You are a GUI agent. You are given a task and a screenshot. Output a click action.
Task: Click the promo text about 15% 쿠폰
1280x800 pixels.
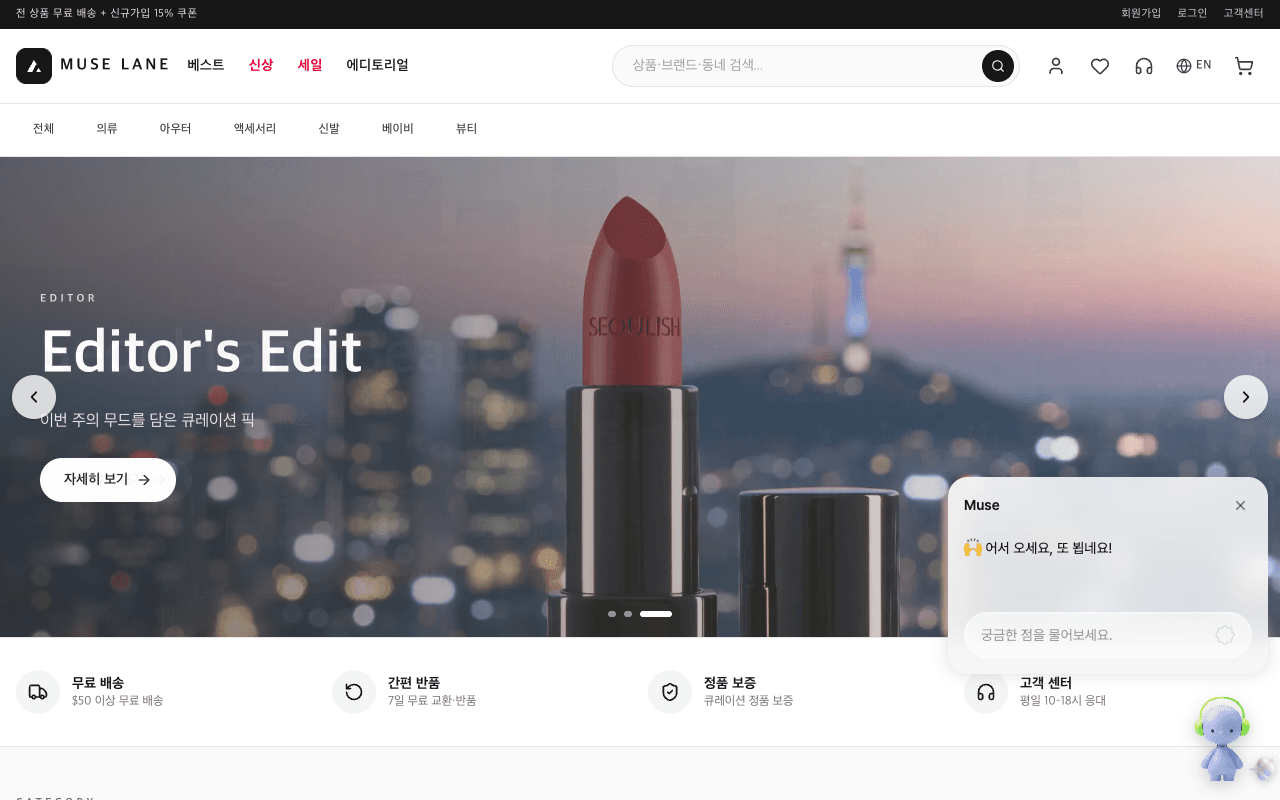[107, 13]
